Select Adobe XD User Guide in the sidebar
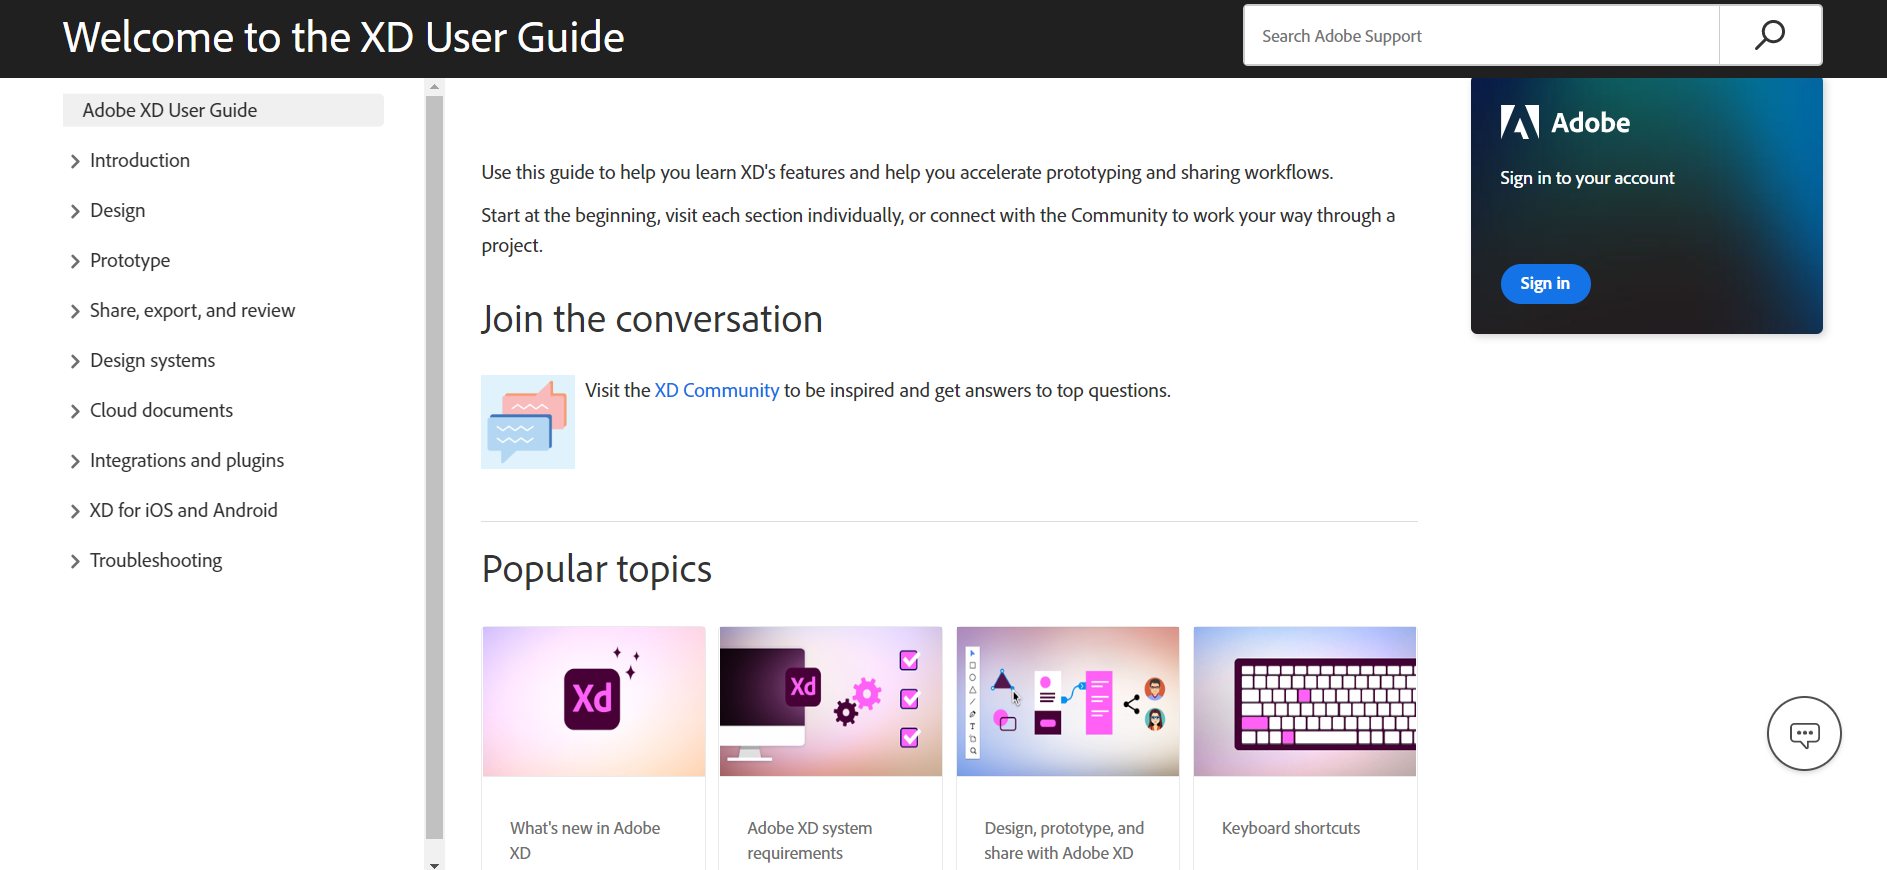The height and width of the screenshot is (870, 1887). [x=169, y=110]
